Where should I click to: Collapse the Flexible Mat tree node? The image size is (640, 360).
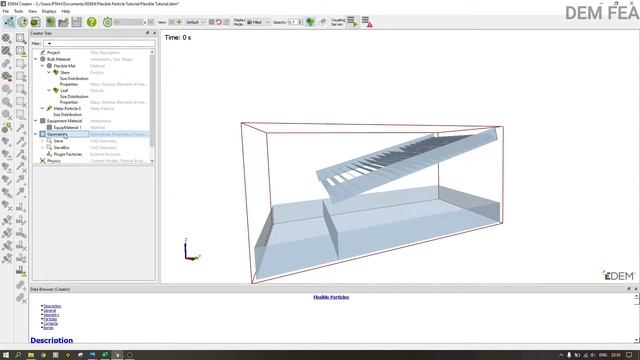click(x=42, y=66)
